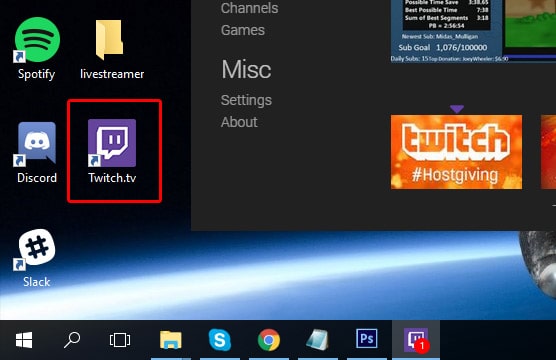
Task: Open the Notepad-style app in taskbar
Action: coord(318,340)
